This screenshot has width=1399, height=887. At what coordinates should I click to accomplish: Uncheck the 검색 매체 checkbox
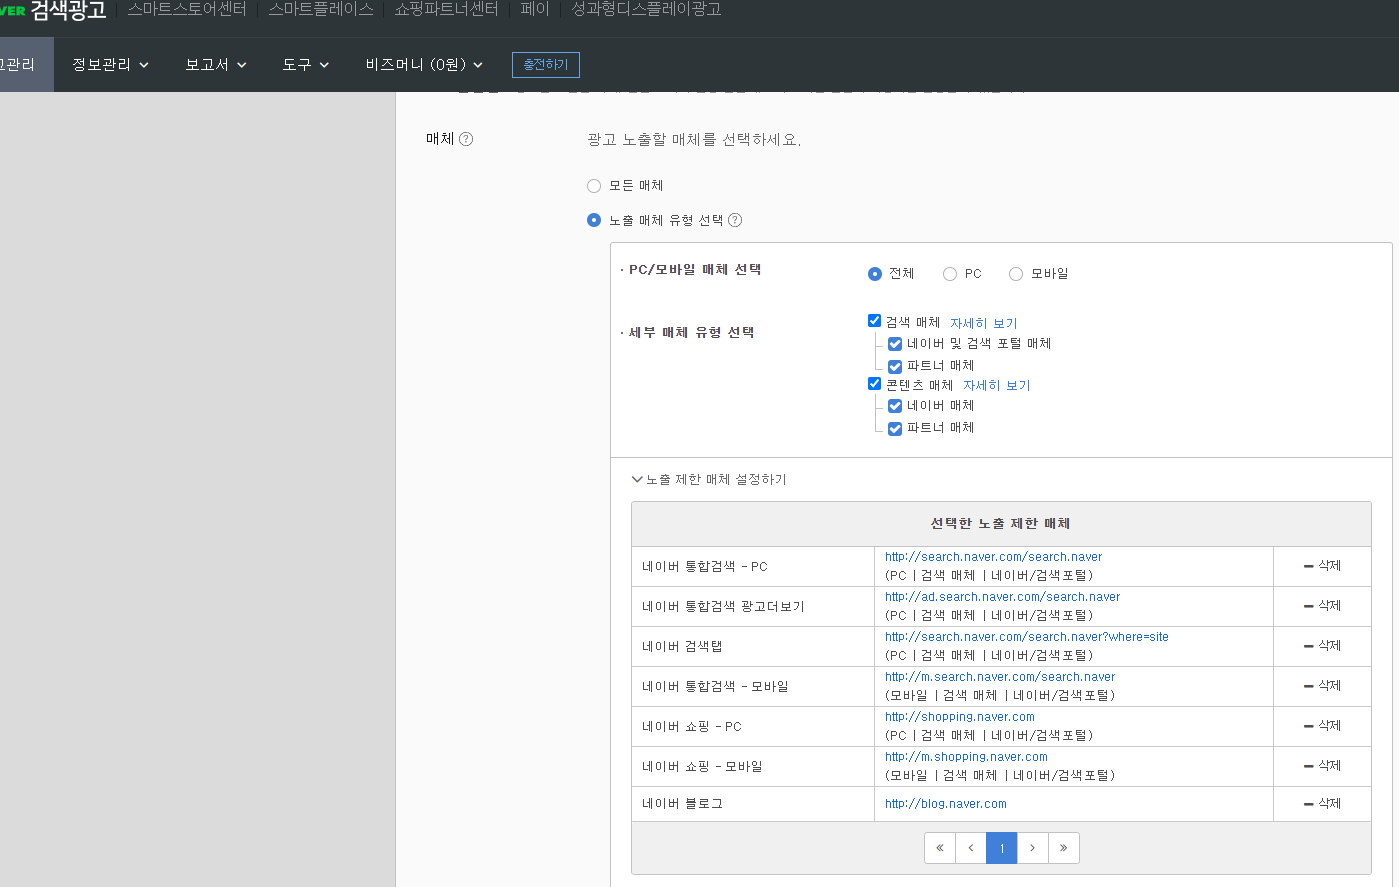[875, 321]
